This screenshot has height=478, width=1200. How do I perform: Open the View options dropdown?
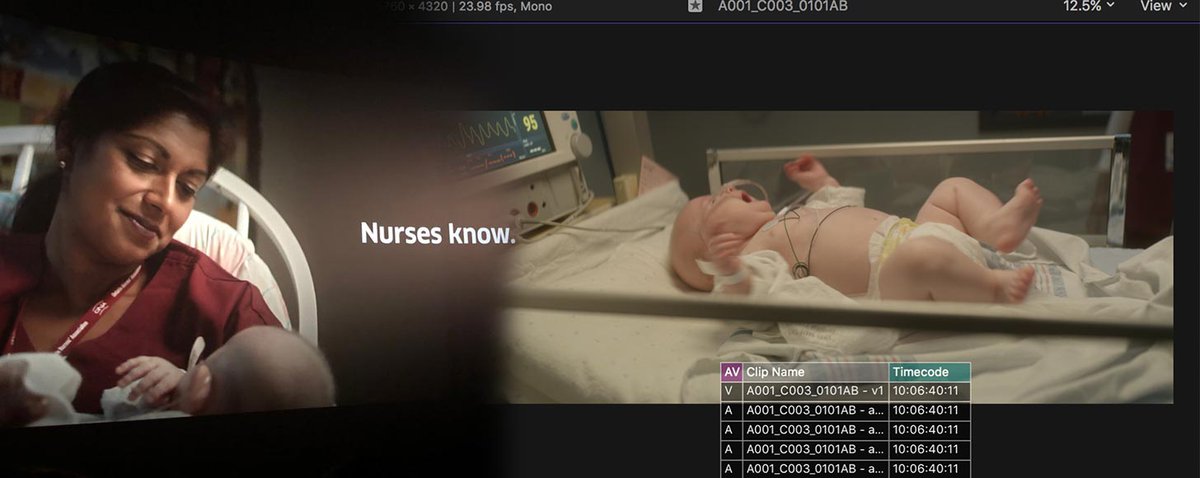coord(1162,6)
